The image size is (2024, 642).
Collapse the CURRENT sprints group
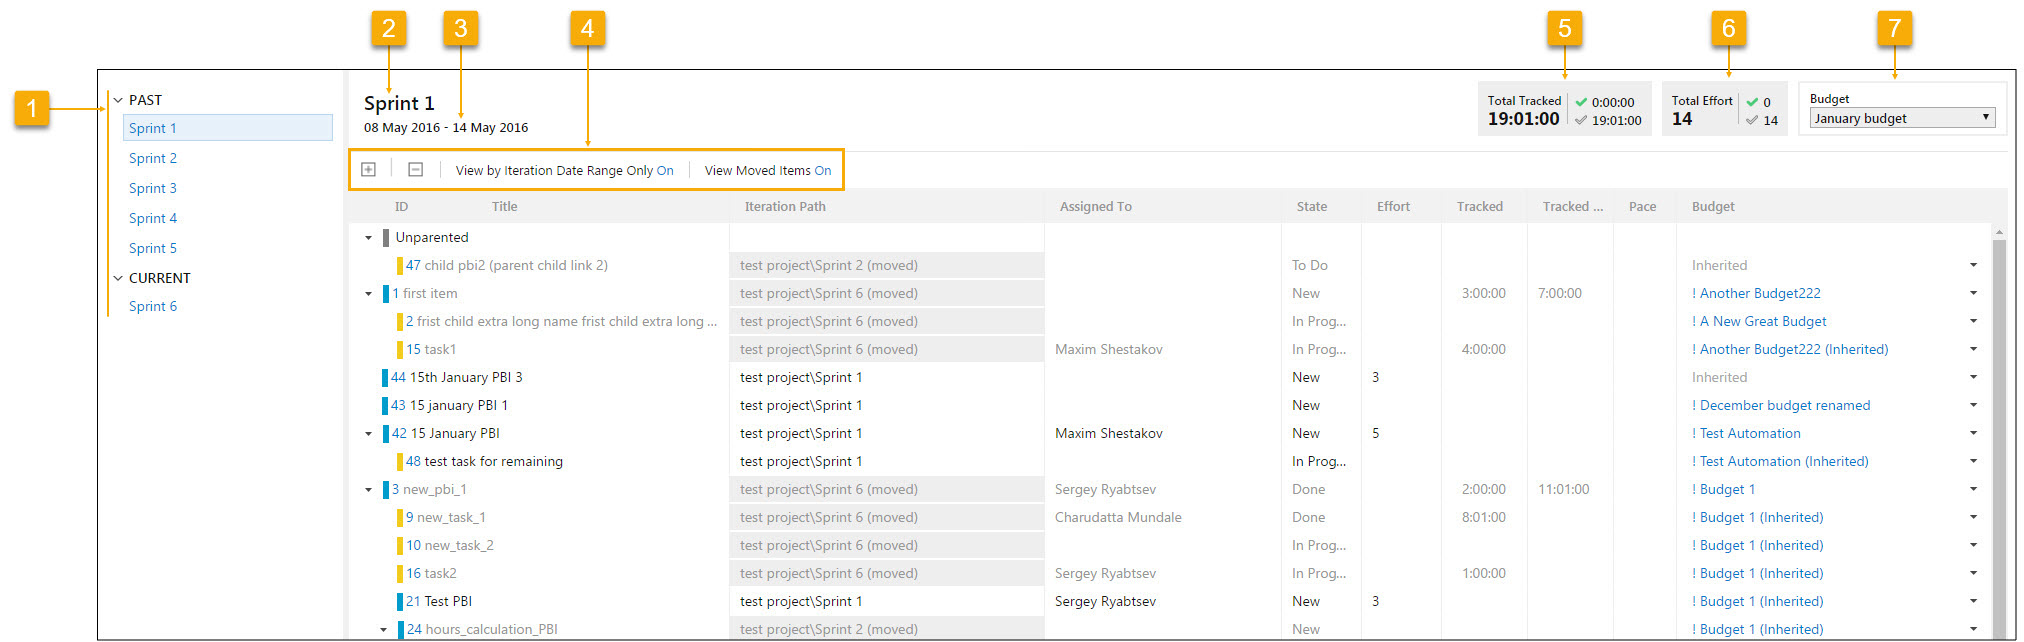(x=118, y=278)
